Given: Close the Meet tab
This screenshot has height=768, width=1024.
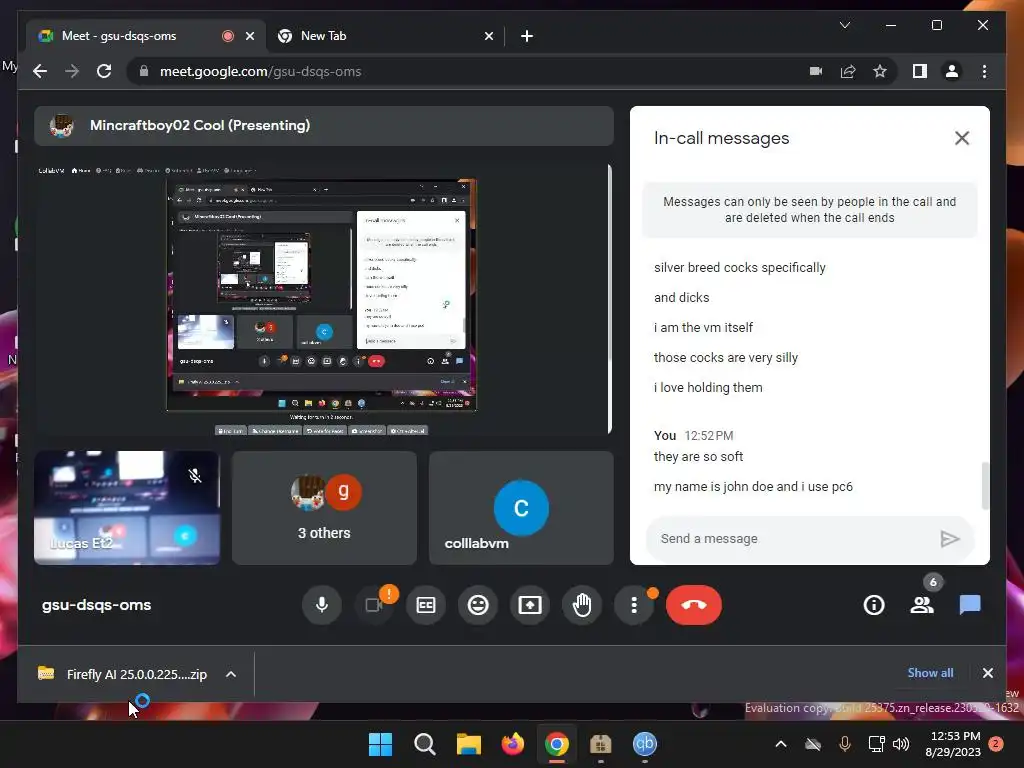Looking at the screenshot, I should click(249, 36).
